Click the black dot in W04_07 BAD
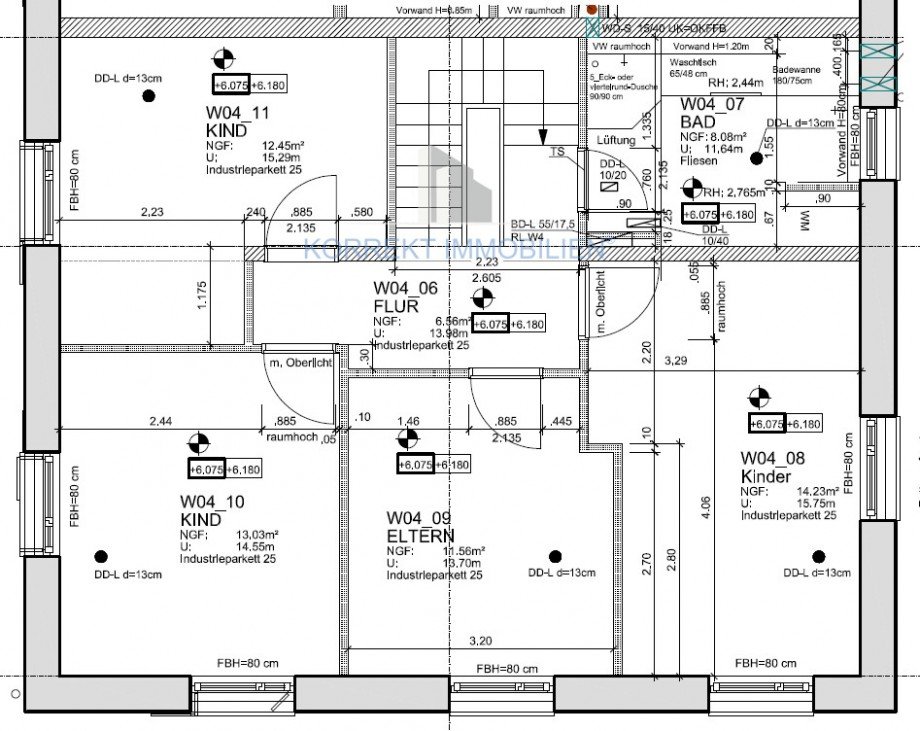Screen dimensions: 920x731 tap(756, 158)
